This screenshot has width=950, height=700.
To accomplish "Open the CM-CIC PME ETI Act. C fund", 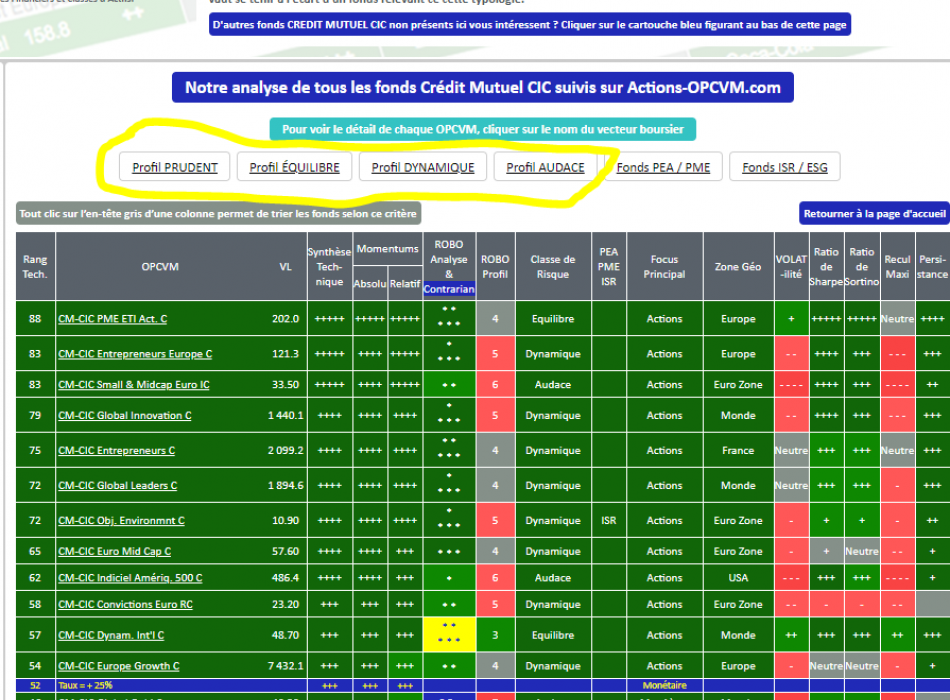I will [x=113, y=319].
